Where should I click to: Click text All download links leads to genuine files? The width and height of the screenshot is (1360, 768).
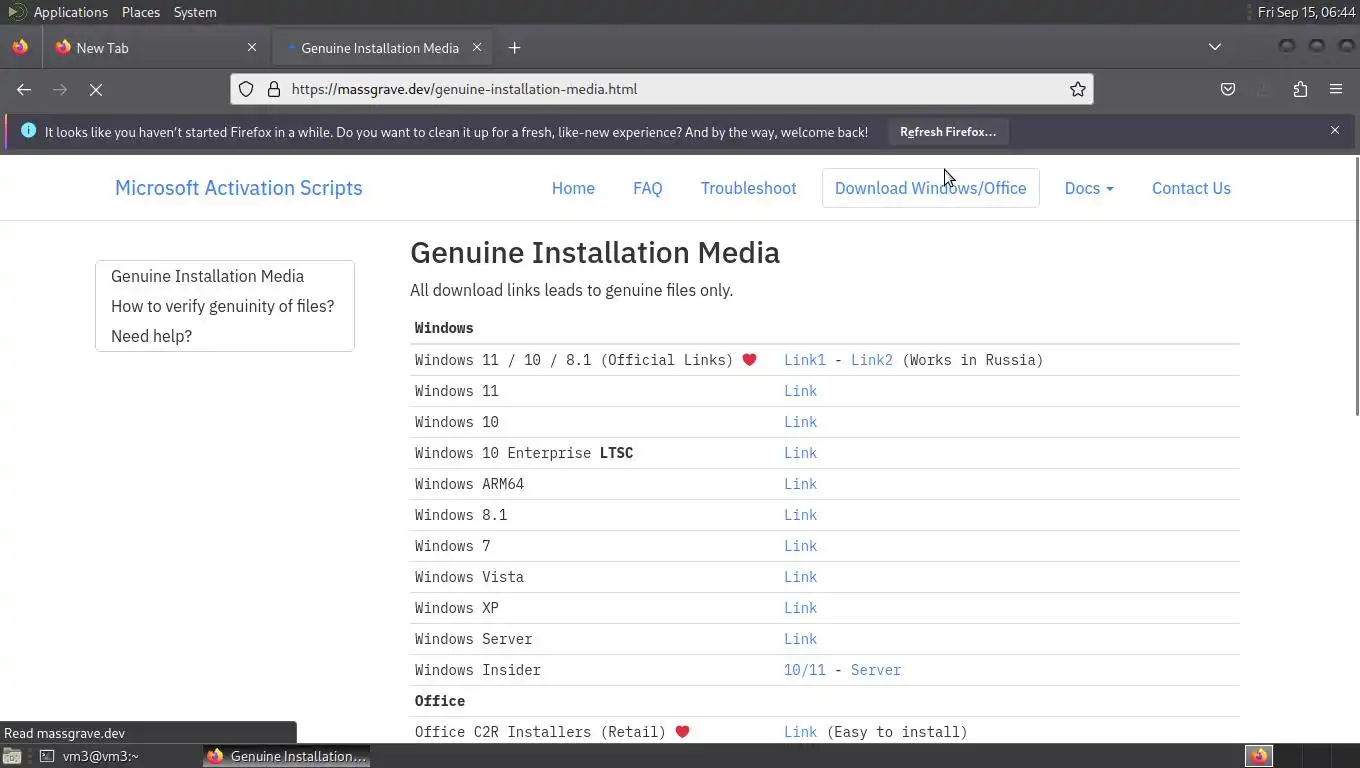pos(571,290)
